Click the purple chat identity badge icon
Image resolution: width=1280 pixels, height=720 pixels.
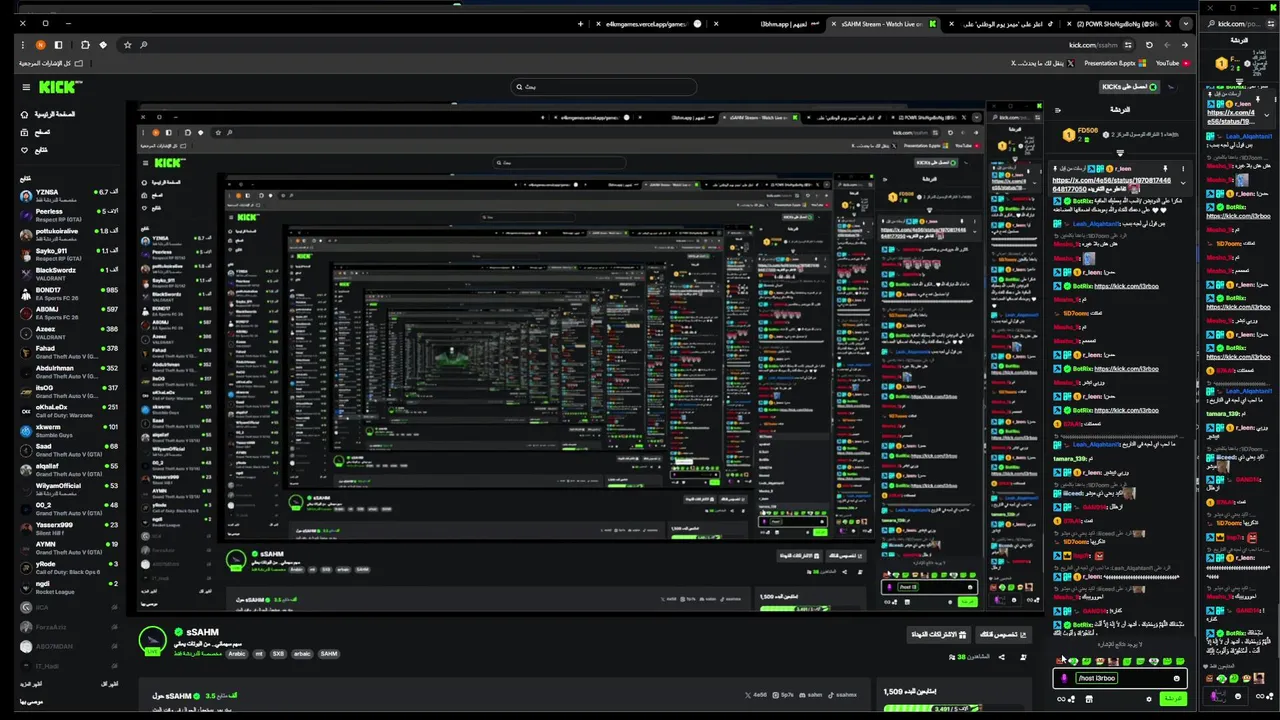pos(1064,678)
